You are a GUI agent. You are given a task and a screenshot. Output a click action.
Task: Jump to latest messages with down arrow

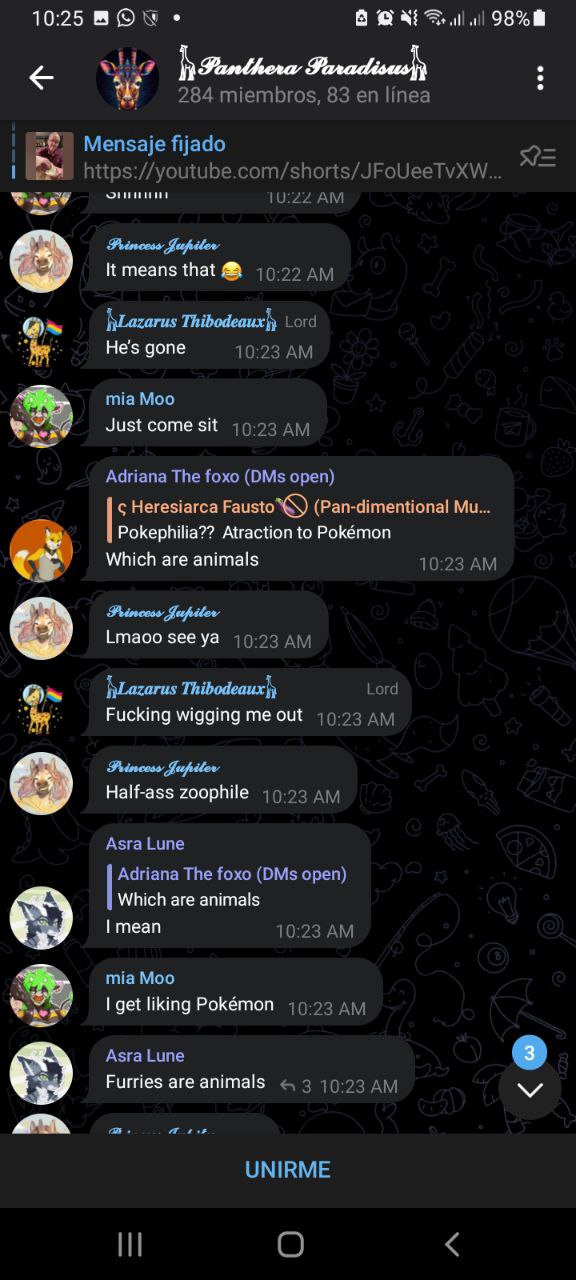[x=530, y=1089]
